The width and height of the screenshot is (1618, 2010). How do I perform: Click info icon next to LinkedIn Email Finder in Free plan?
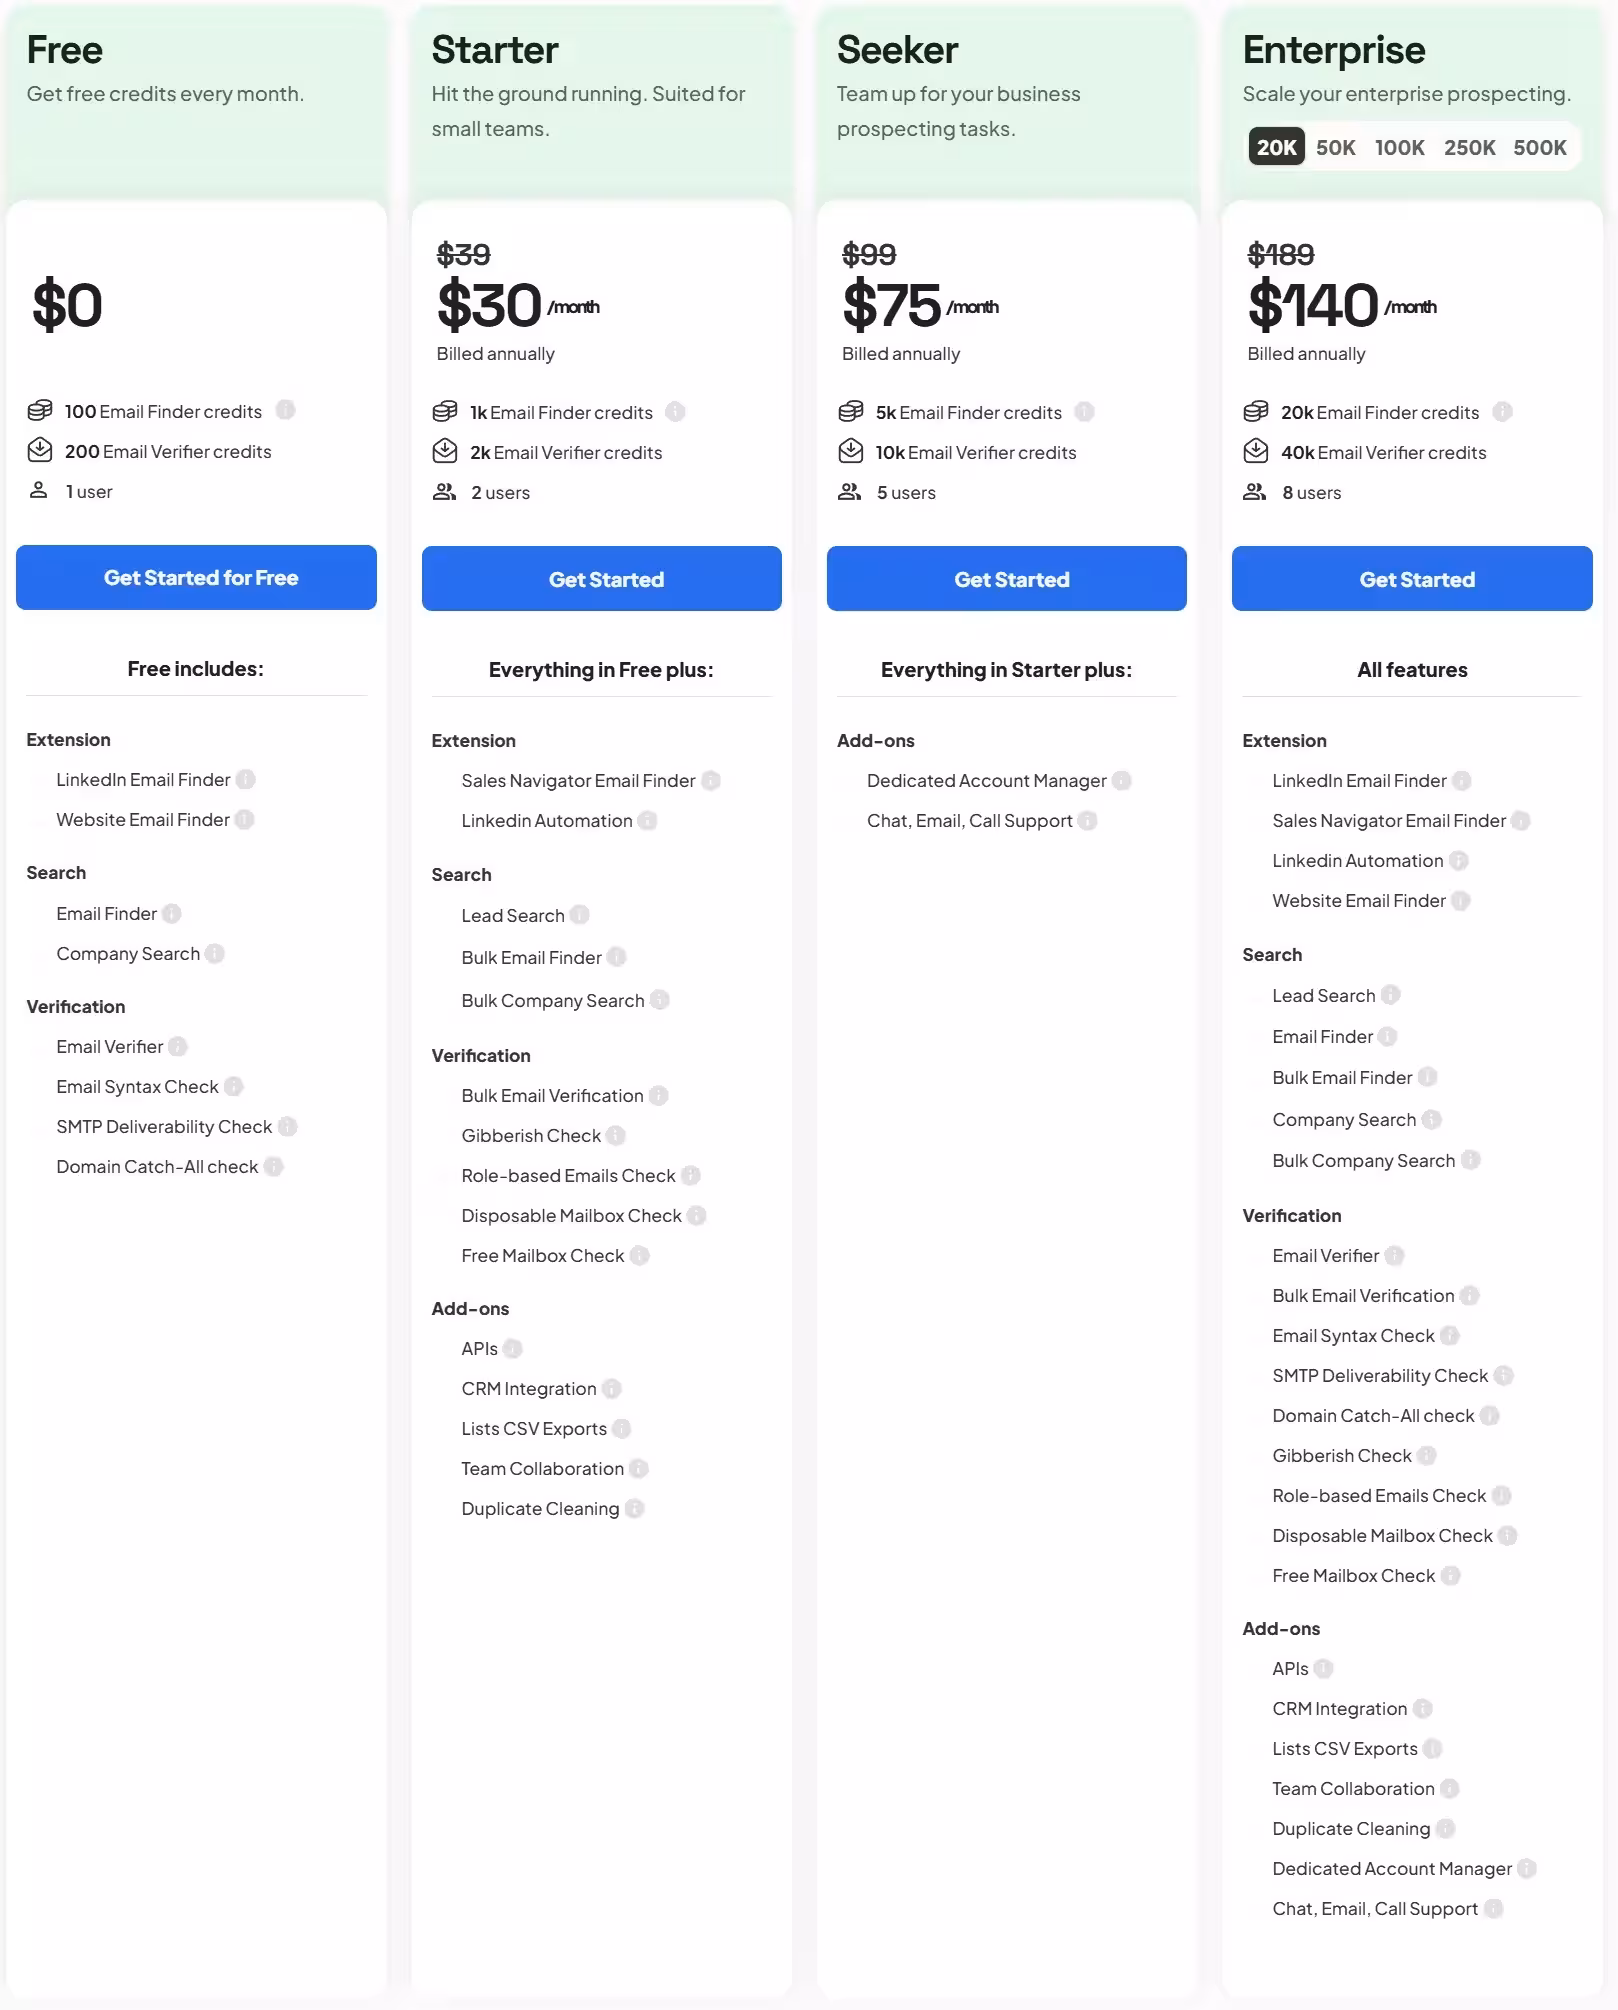click(x=246, y=779)
